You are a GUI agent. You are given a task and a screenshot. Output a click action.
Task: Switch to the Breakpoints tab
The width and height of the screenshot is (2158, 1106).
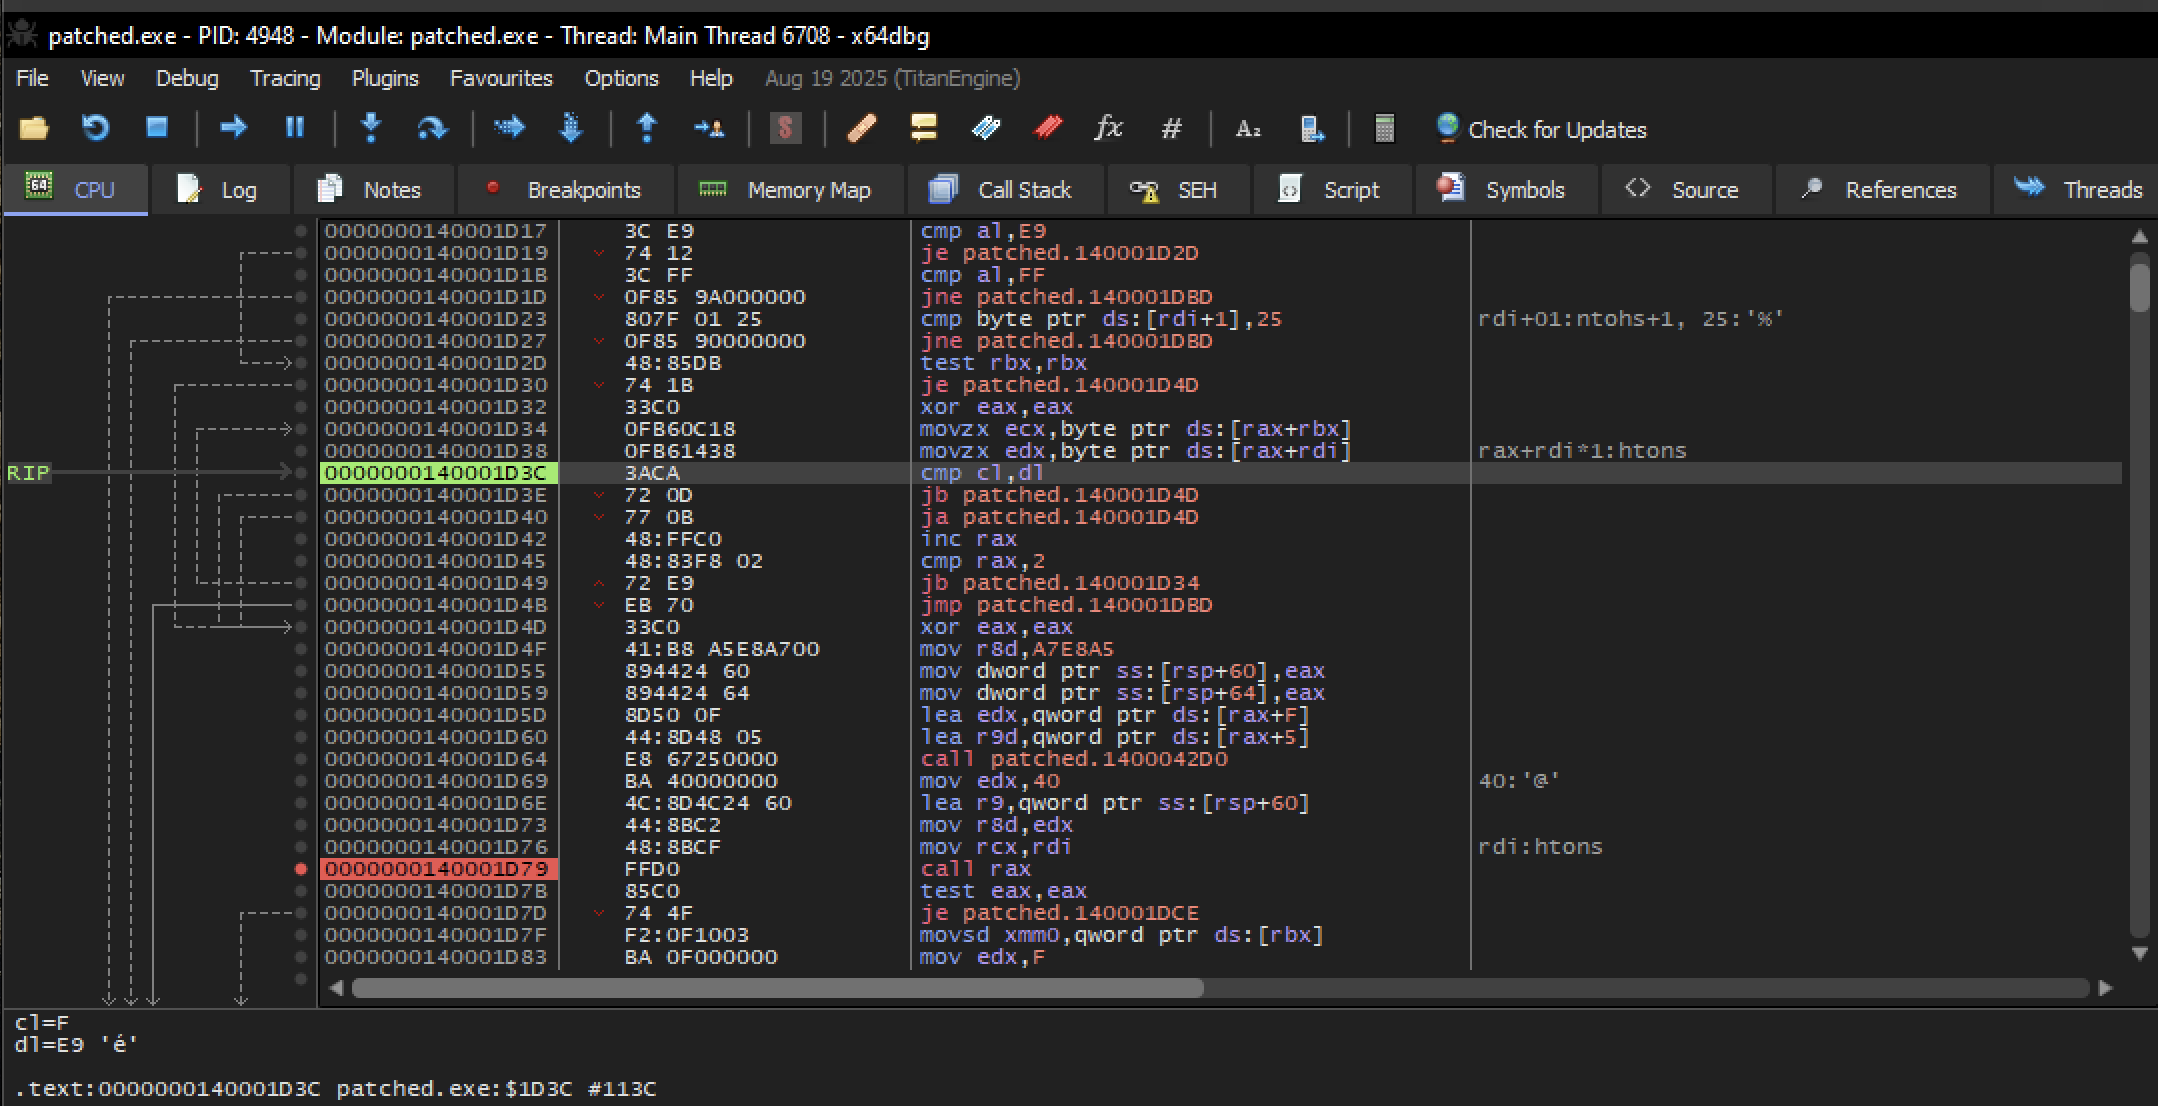565,190
